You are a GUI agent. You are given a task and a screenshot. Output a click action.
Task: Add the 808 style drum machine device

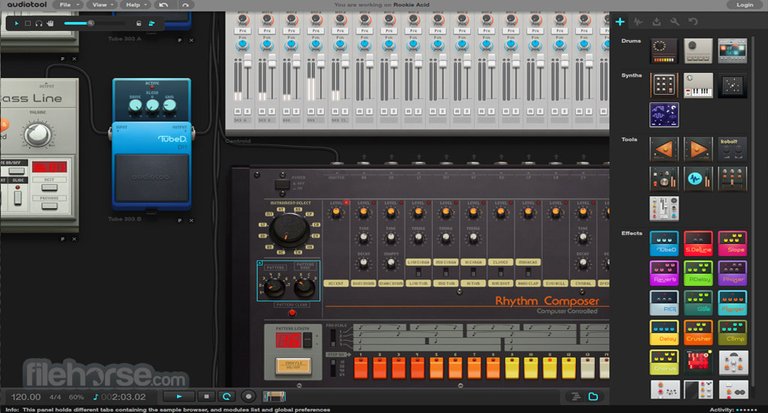point(664,50)
